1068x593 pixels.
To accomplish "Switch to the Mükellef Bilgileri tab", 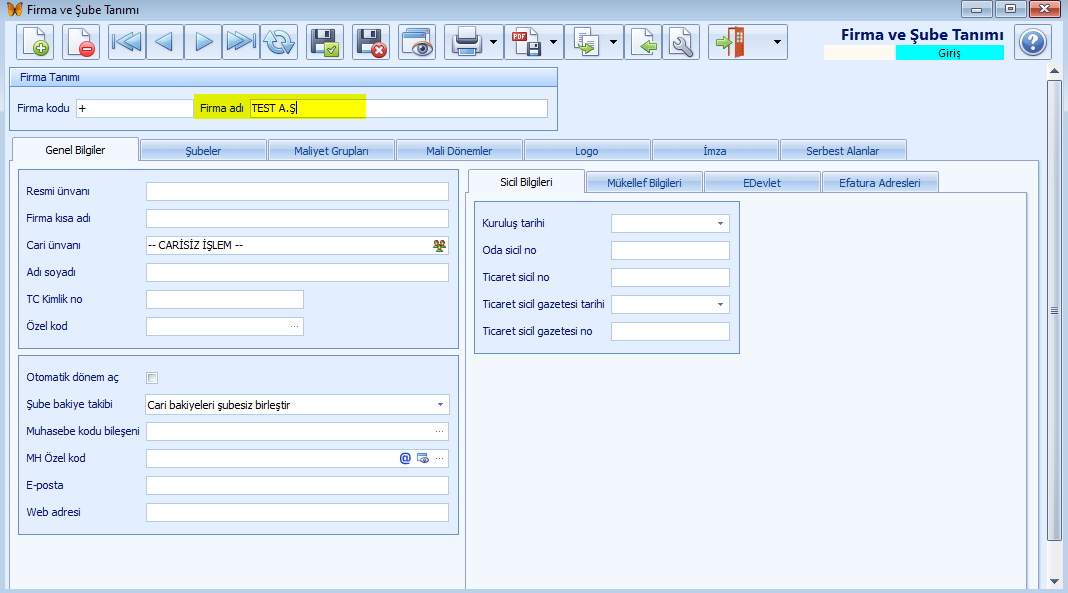I will 644,182.
